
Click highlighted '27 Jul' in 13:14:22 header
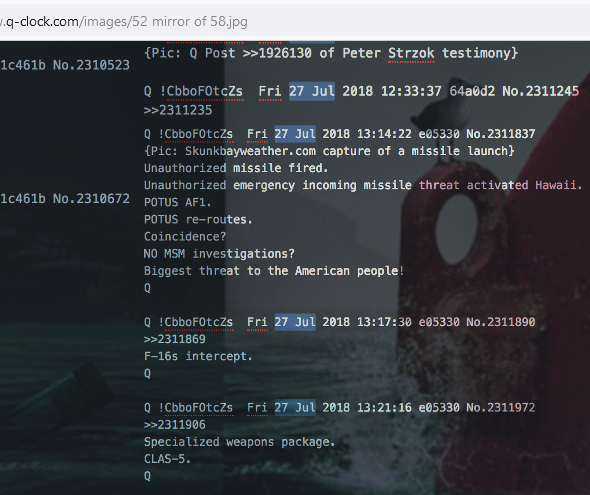[295, 134]
